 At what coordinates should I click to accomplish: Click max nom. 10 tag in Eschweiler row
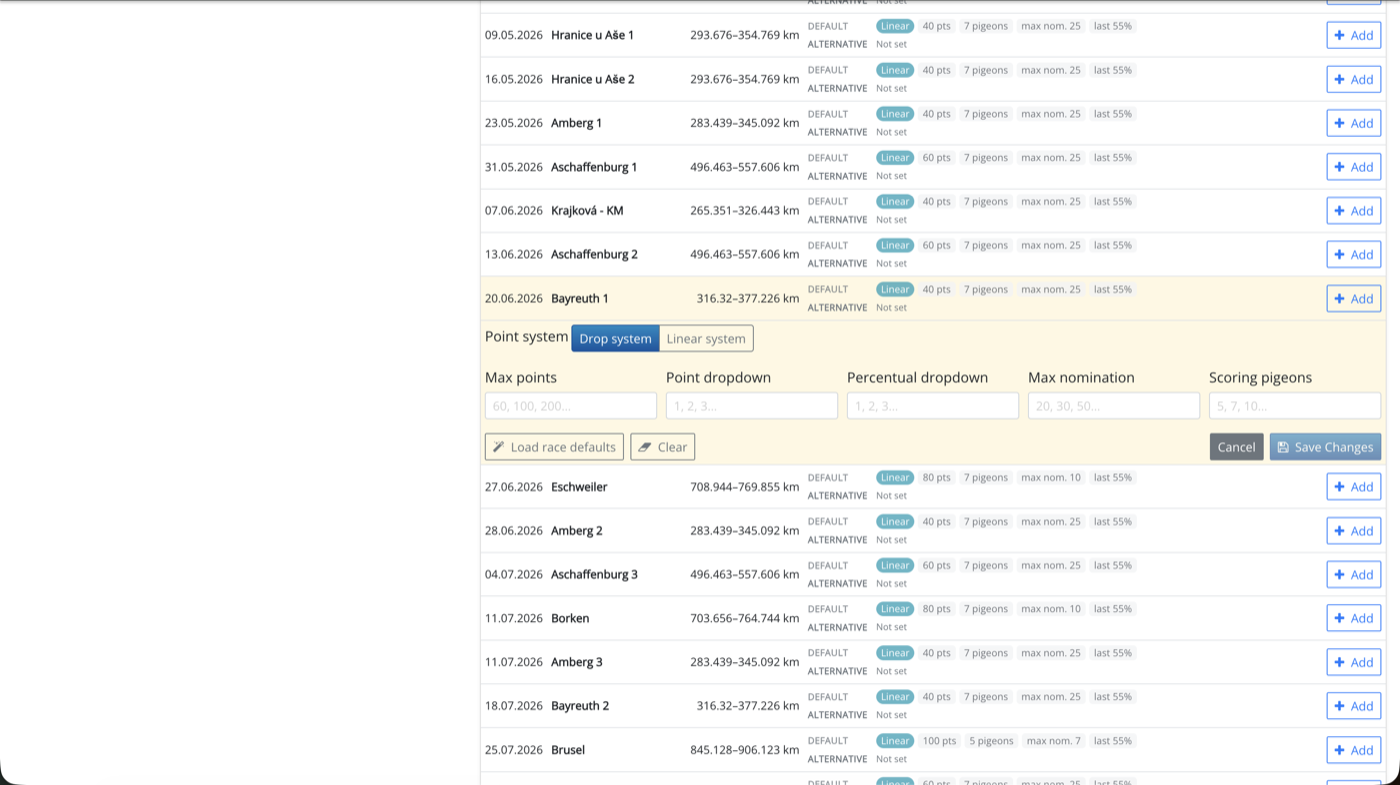(x=1051, y=478)
